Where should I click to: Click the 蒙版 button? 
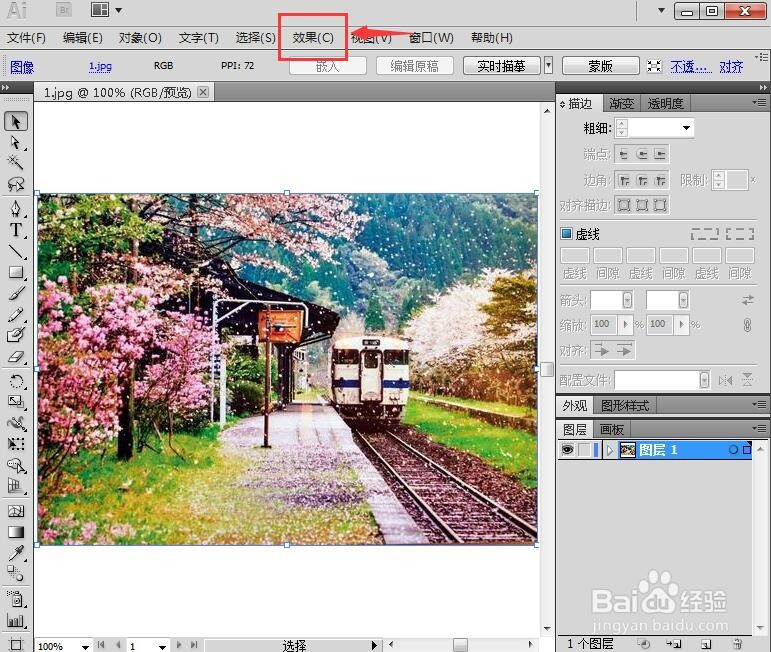[600, 66]
